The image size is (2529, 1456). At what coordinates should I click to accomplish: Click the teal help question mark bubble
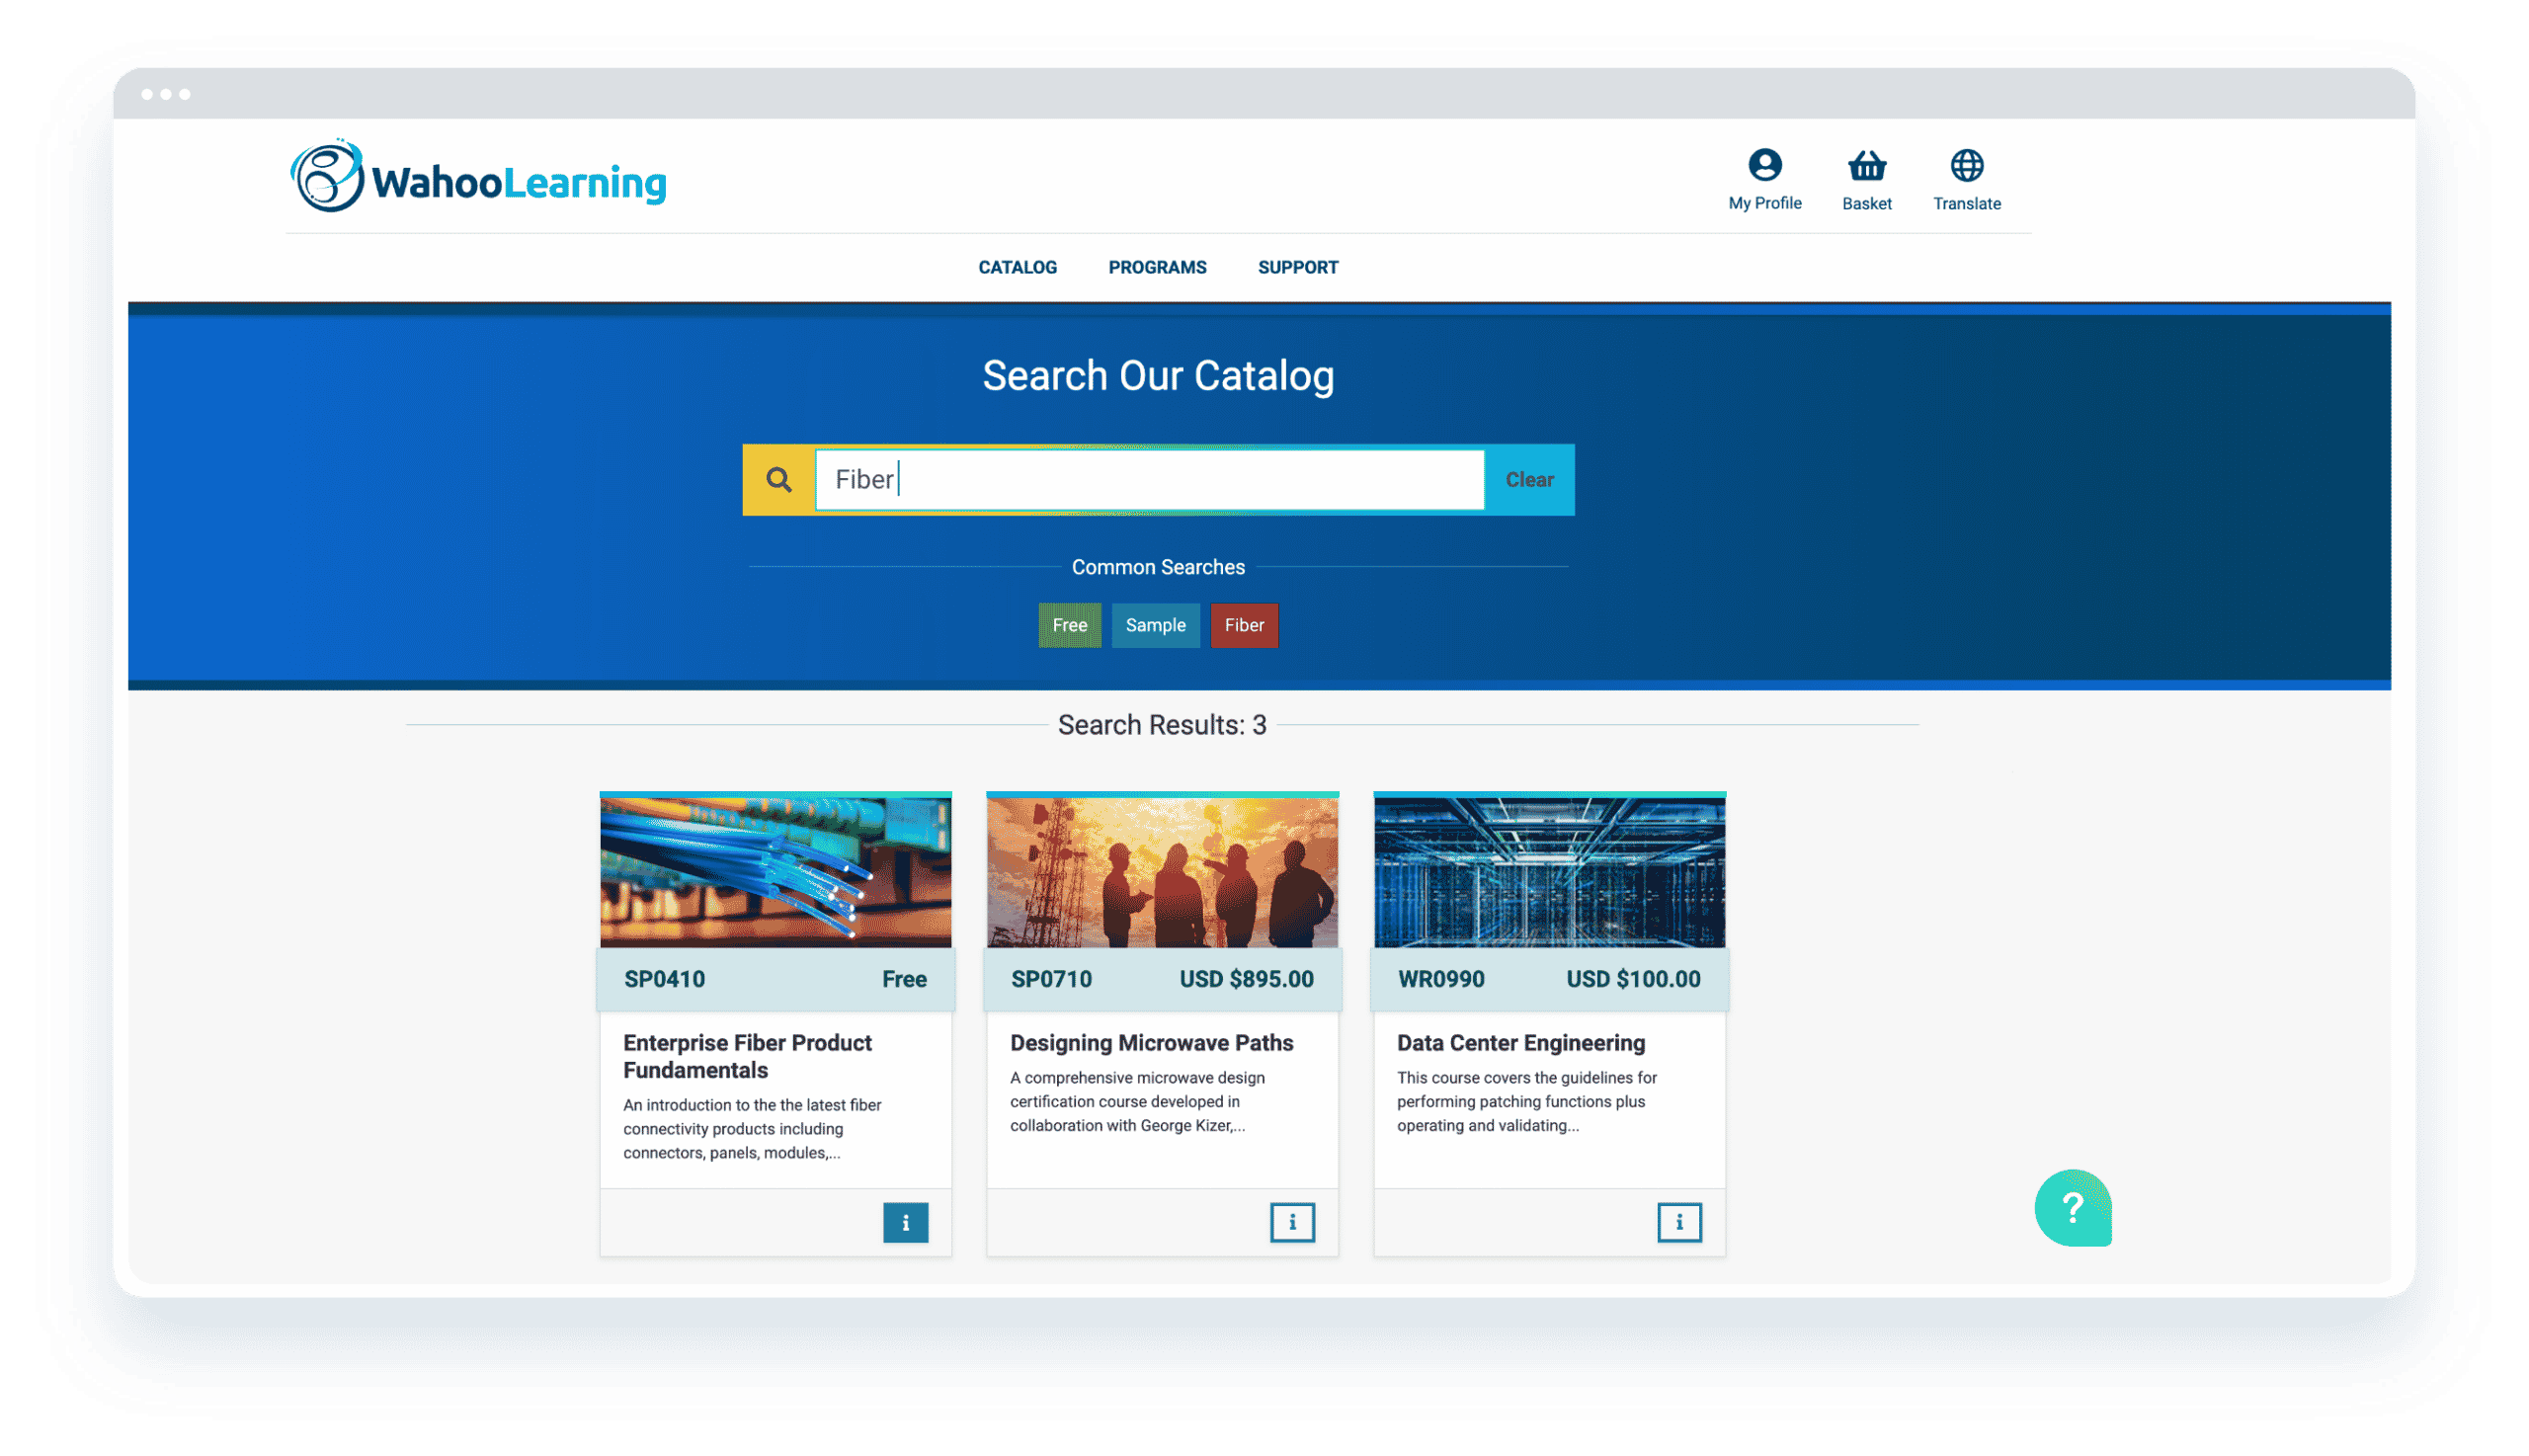pyautogui.click(x=2072, y=1208)
